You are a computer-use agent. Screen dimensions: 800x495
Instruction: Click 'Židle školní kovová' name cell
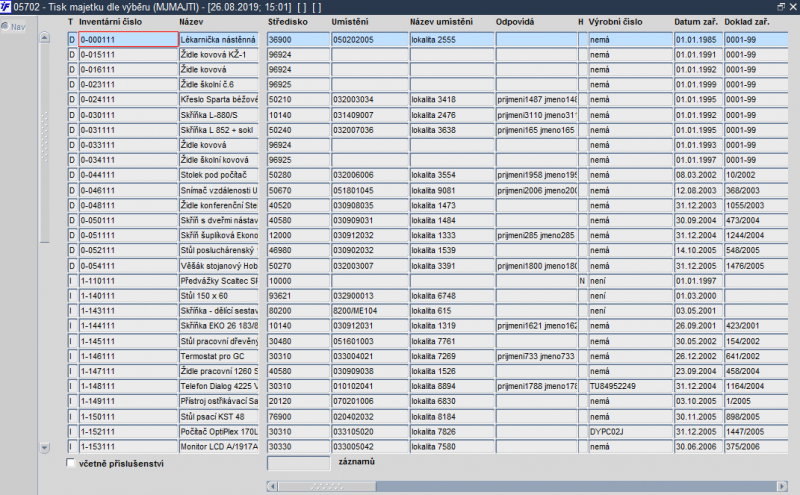(x=219, y=160)
